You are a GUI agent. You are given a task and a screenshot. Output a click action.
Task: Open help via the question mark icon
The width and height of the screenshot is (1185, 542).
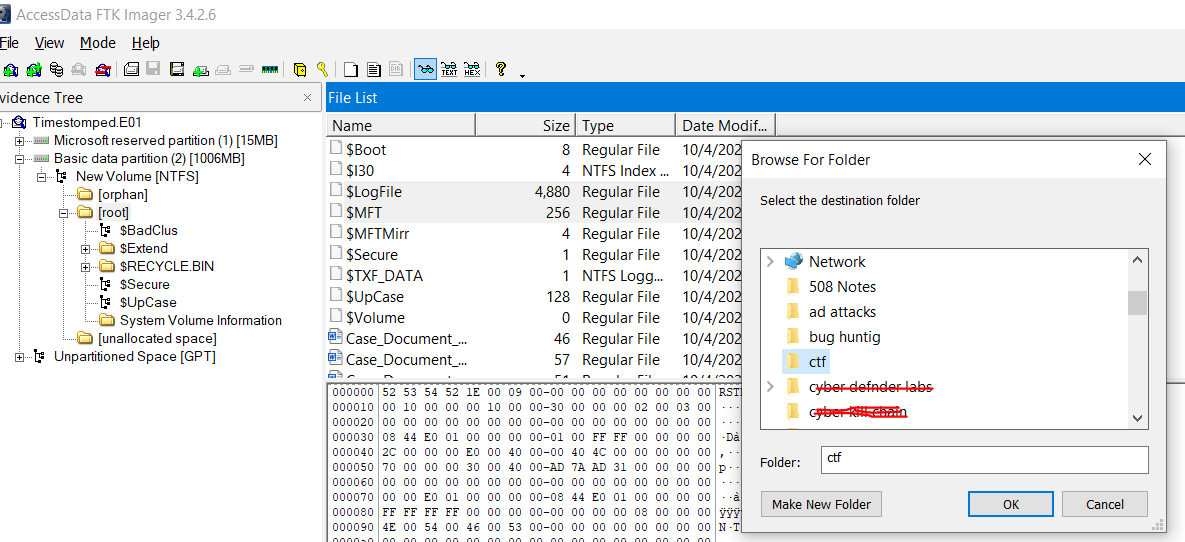click(x=501, y=70)
